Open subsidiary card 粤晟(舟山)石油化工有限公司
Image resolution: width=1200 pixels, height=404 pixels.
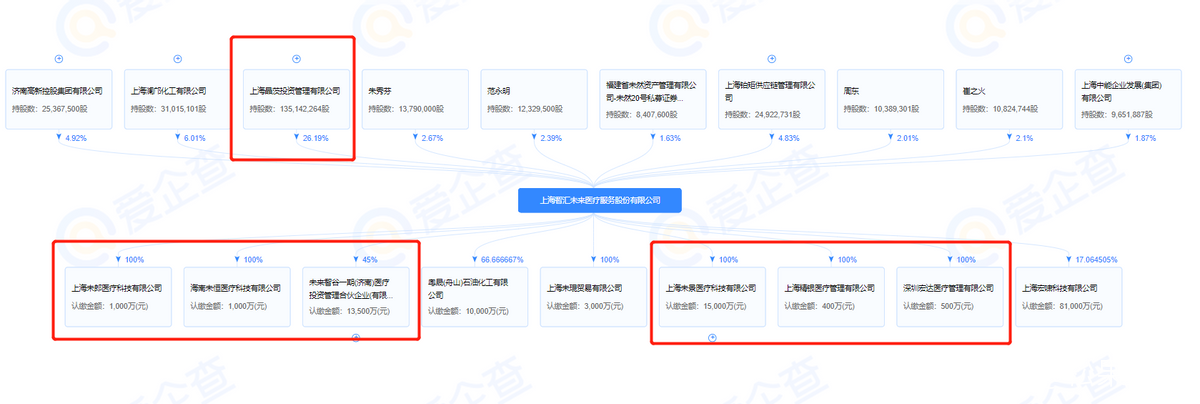475,297
